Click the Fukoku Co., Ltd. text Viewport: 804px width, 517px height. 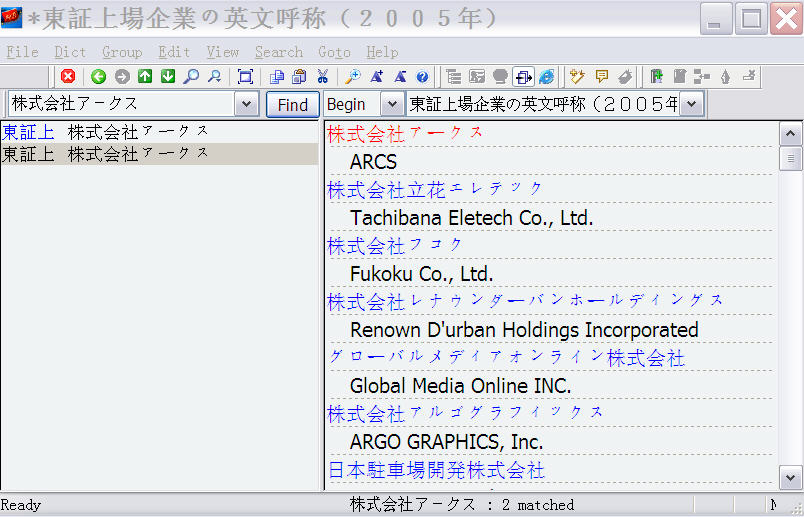(x=421, y=274)
